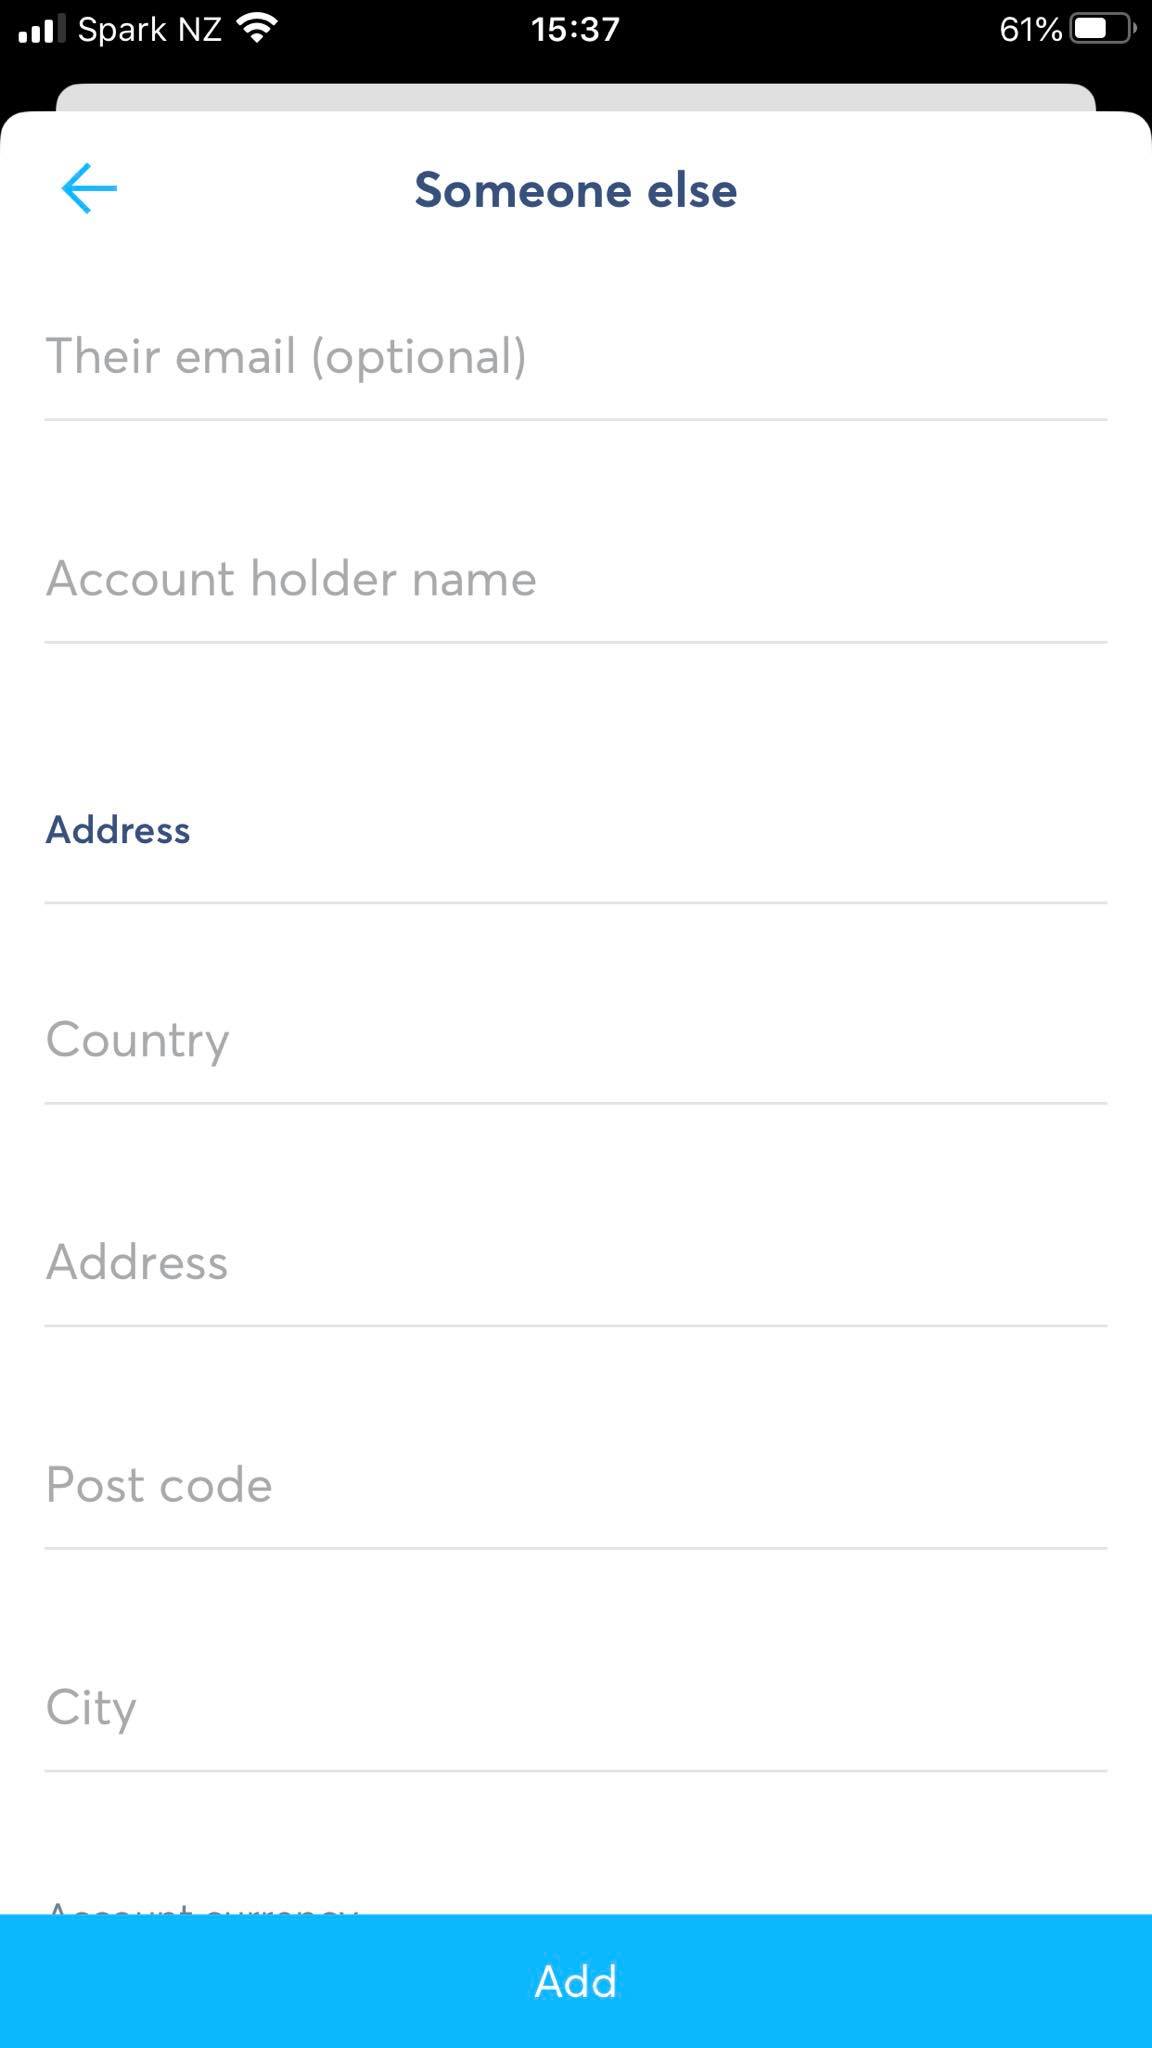
Task: Tap the 61% battery percentage
Action: pyautogui.click(x=1030, y=30)
